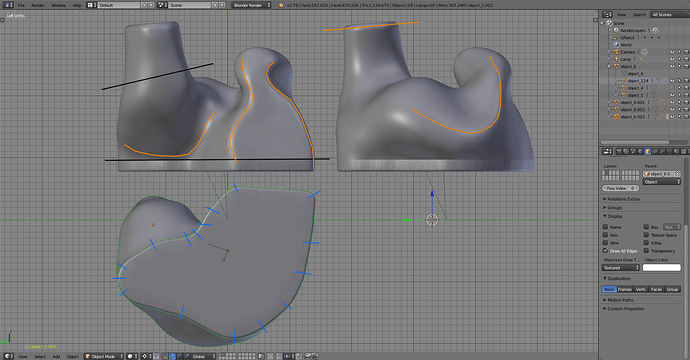Expand the Relations Extras panel
The height and width of the screenshot is (360, 690).
pyautogui.click(x=624, y=199)
